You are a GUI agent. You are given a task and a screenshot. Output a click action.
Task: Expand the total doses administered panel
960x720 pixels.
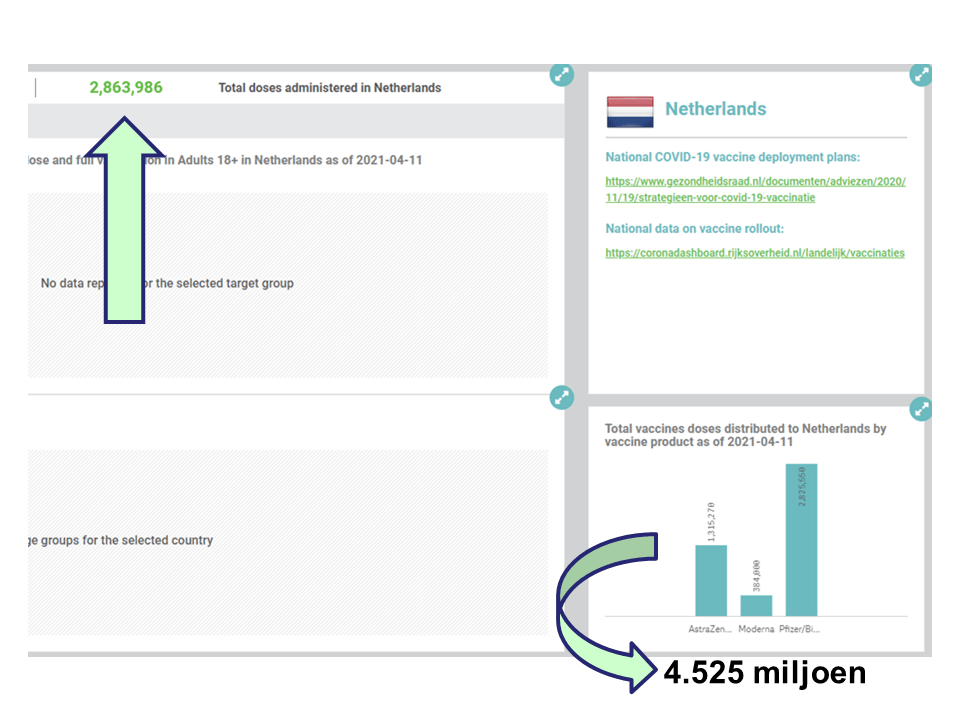(562, 75)
